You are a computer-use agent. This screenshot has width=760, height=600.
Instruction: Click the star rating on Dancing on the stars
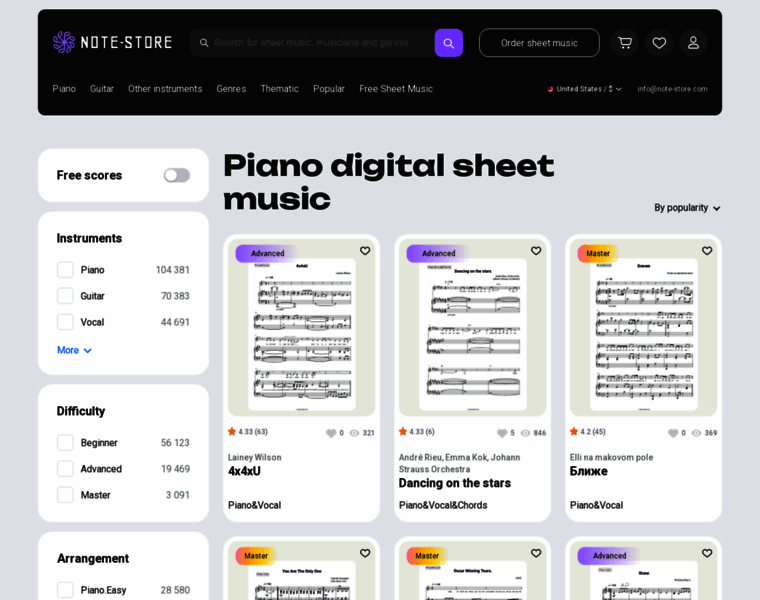pos(416,431)
